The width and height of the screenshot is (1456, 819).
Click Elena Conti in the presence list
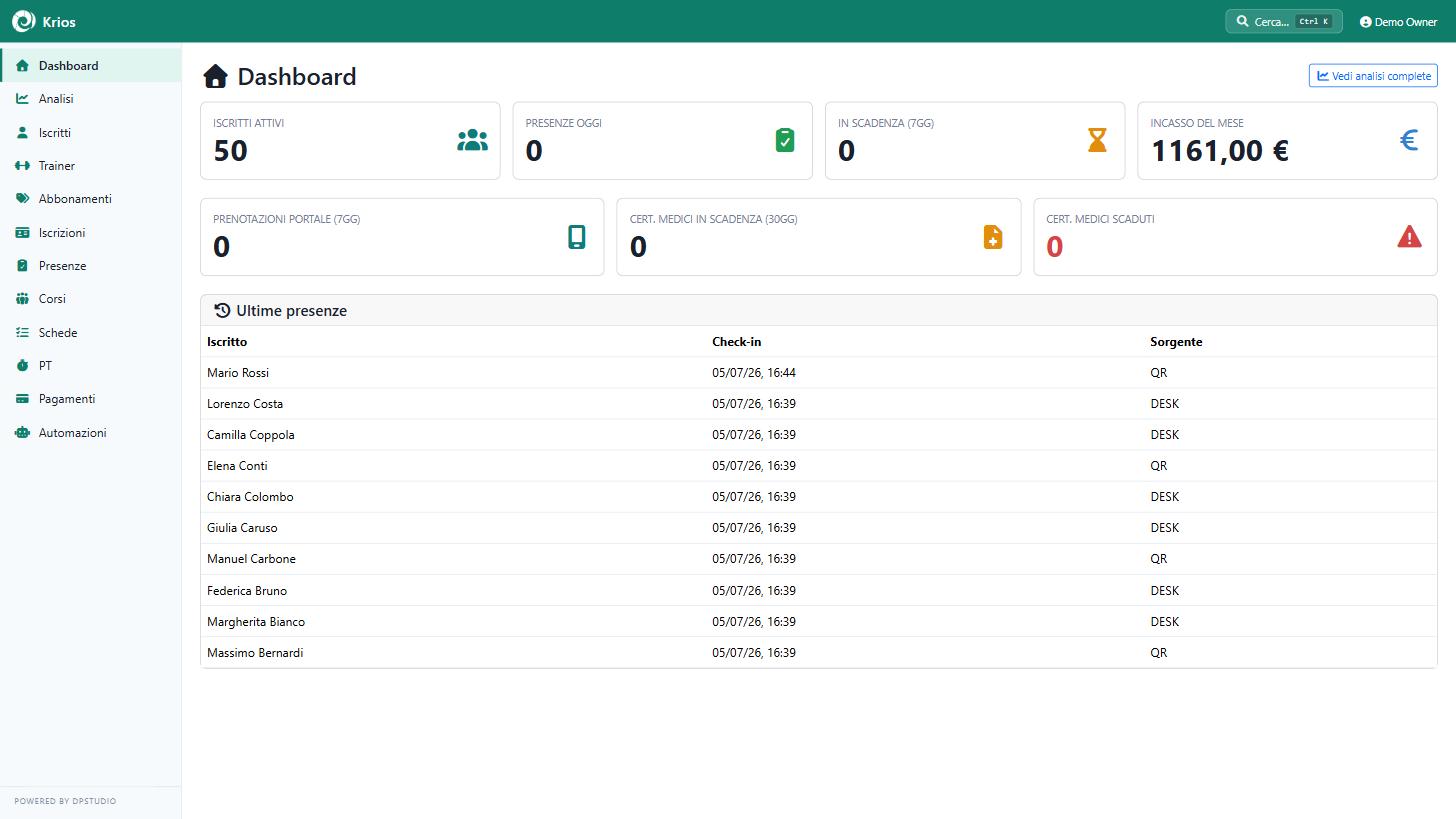point(237,466)
